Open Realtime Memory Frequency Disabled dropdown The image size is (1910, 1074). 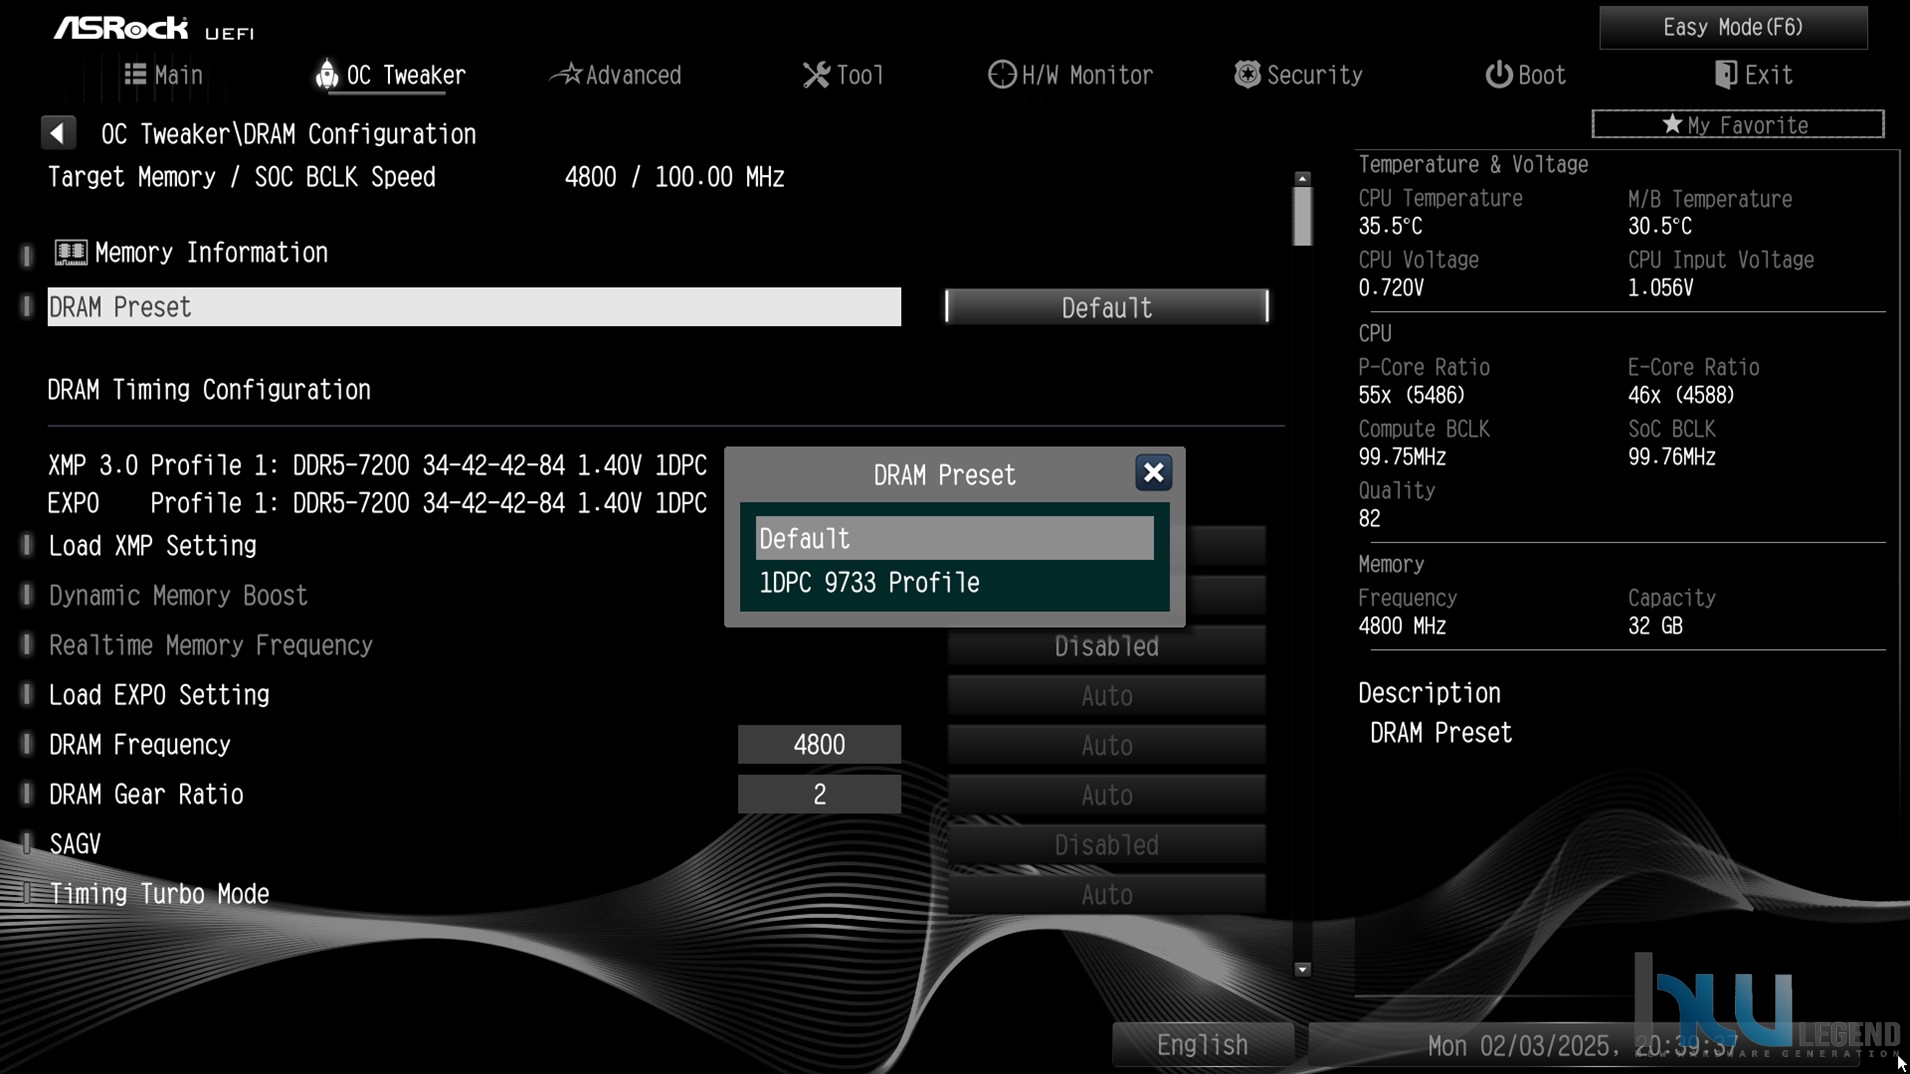tap(1106, 646)
